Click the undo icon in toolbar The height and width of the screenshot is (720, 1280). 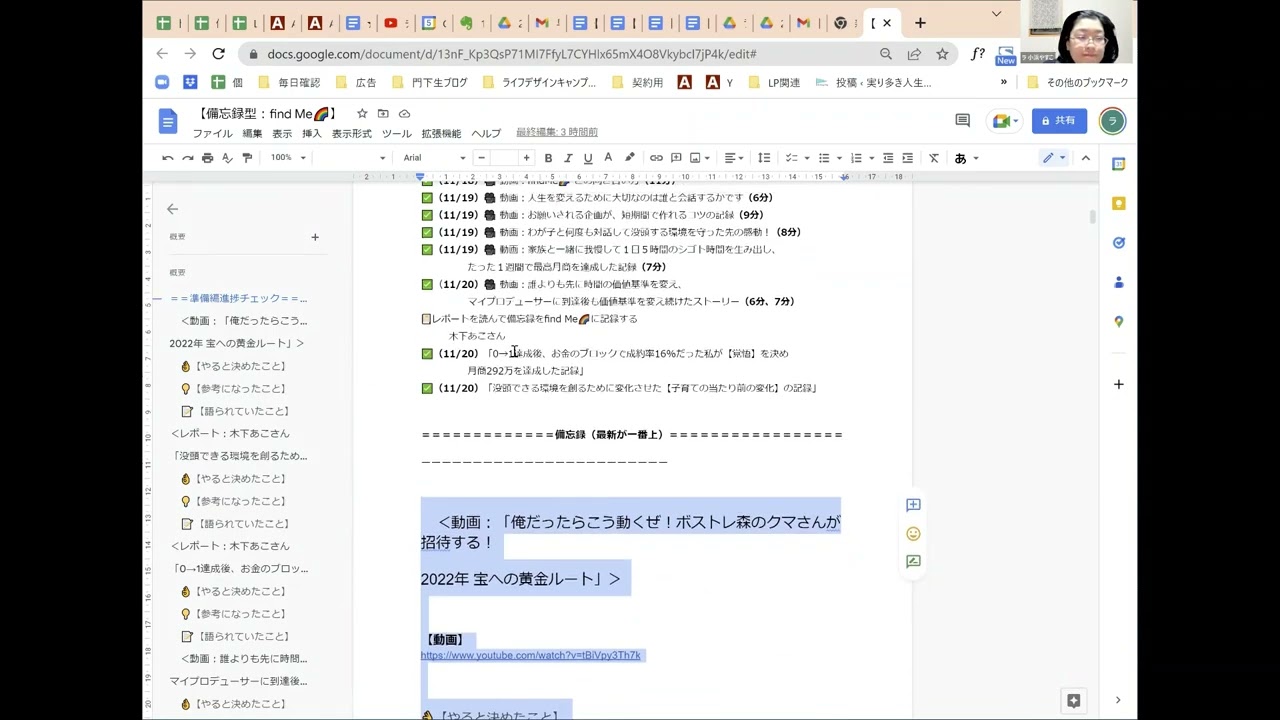click(167, 158)
